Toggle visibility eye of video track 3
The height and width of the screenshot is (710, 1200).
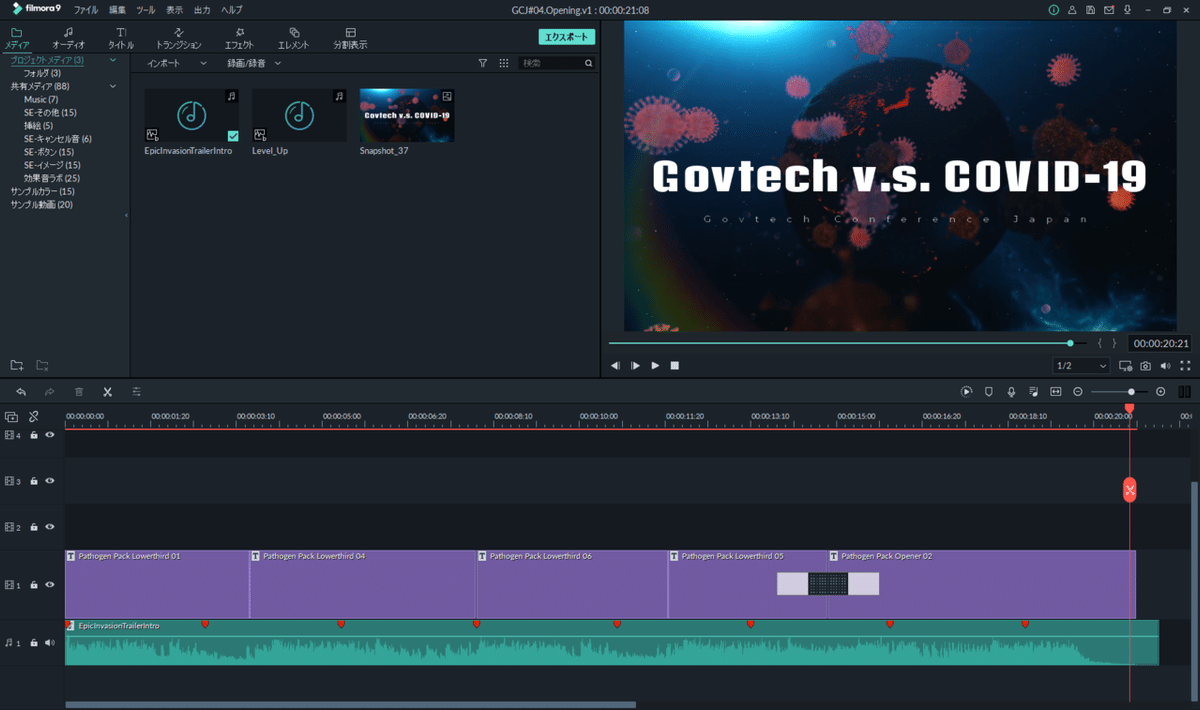point(50,481)
